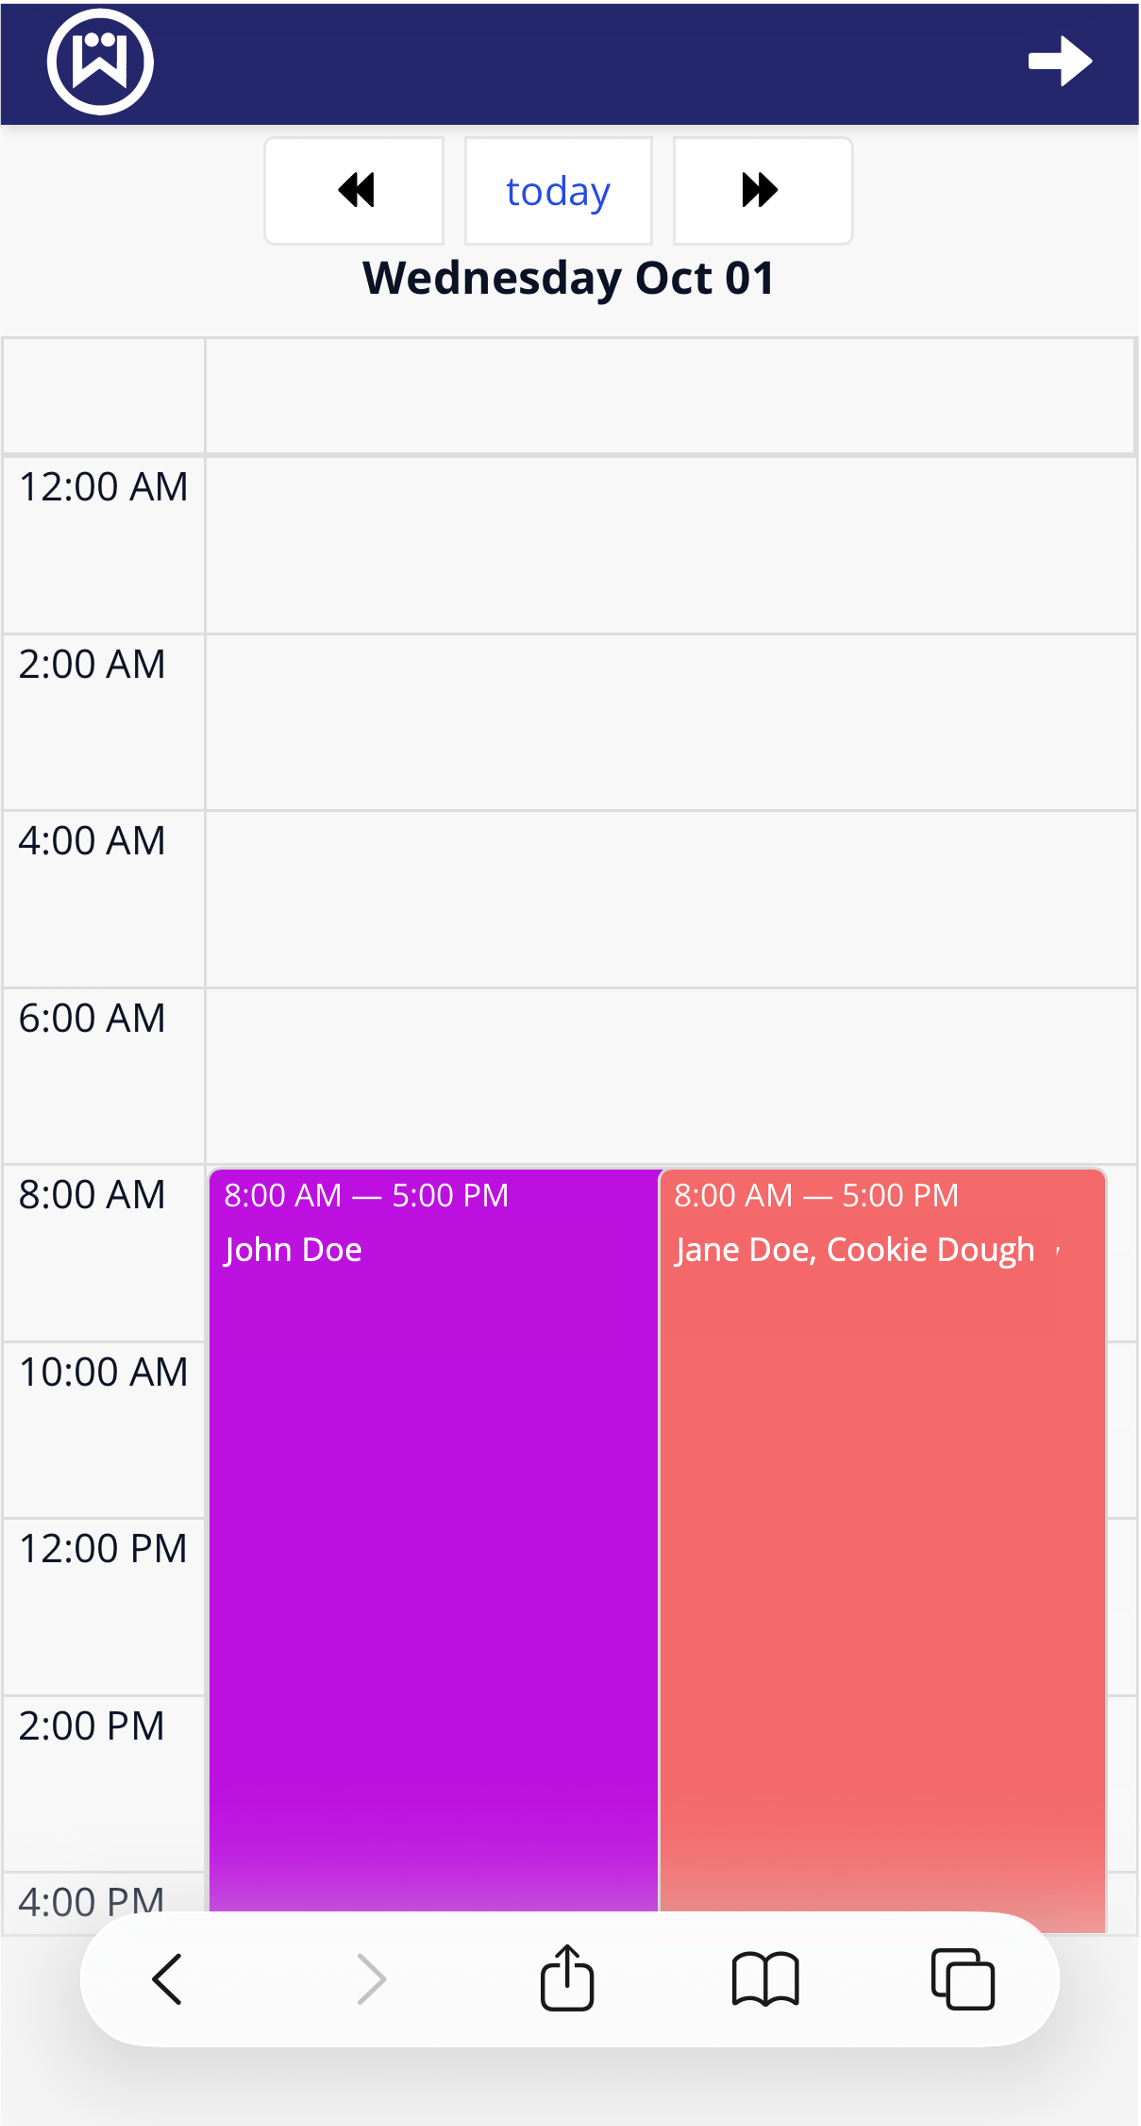Click the 8:00 AM time label
The width and height of the screenshot is (1141, 2126).
[92, 1195]
